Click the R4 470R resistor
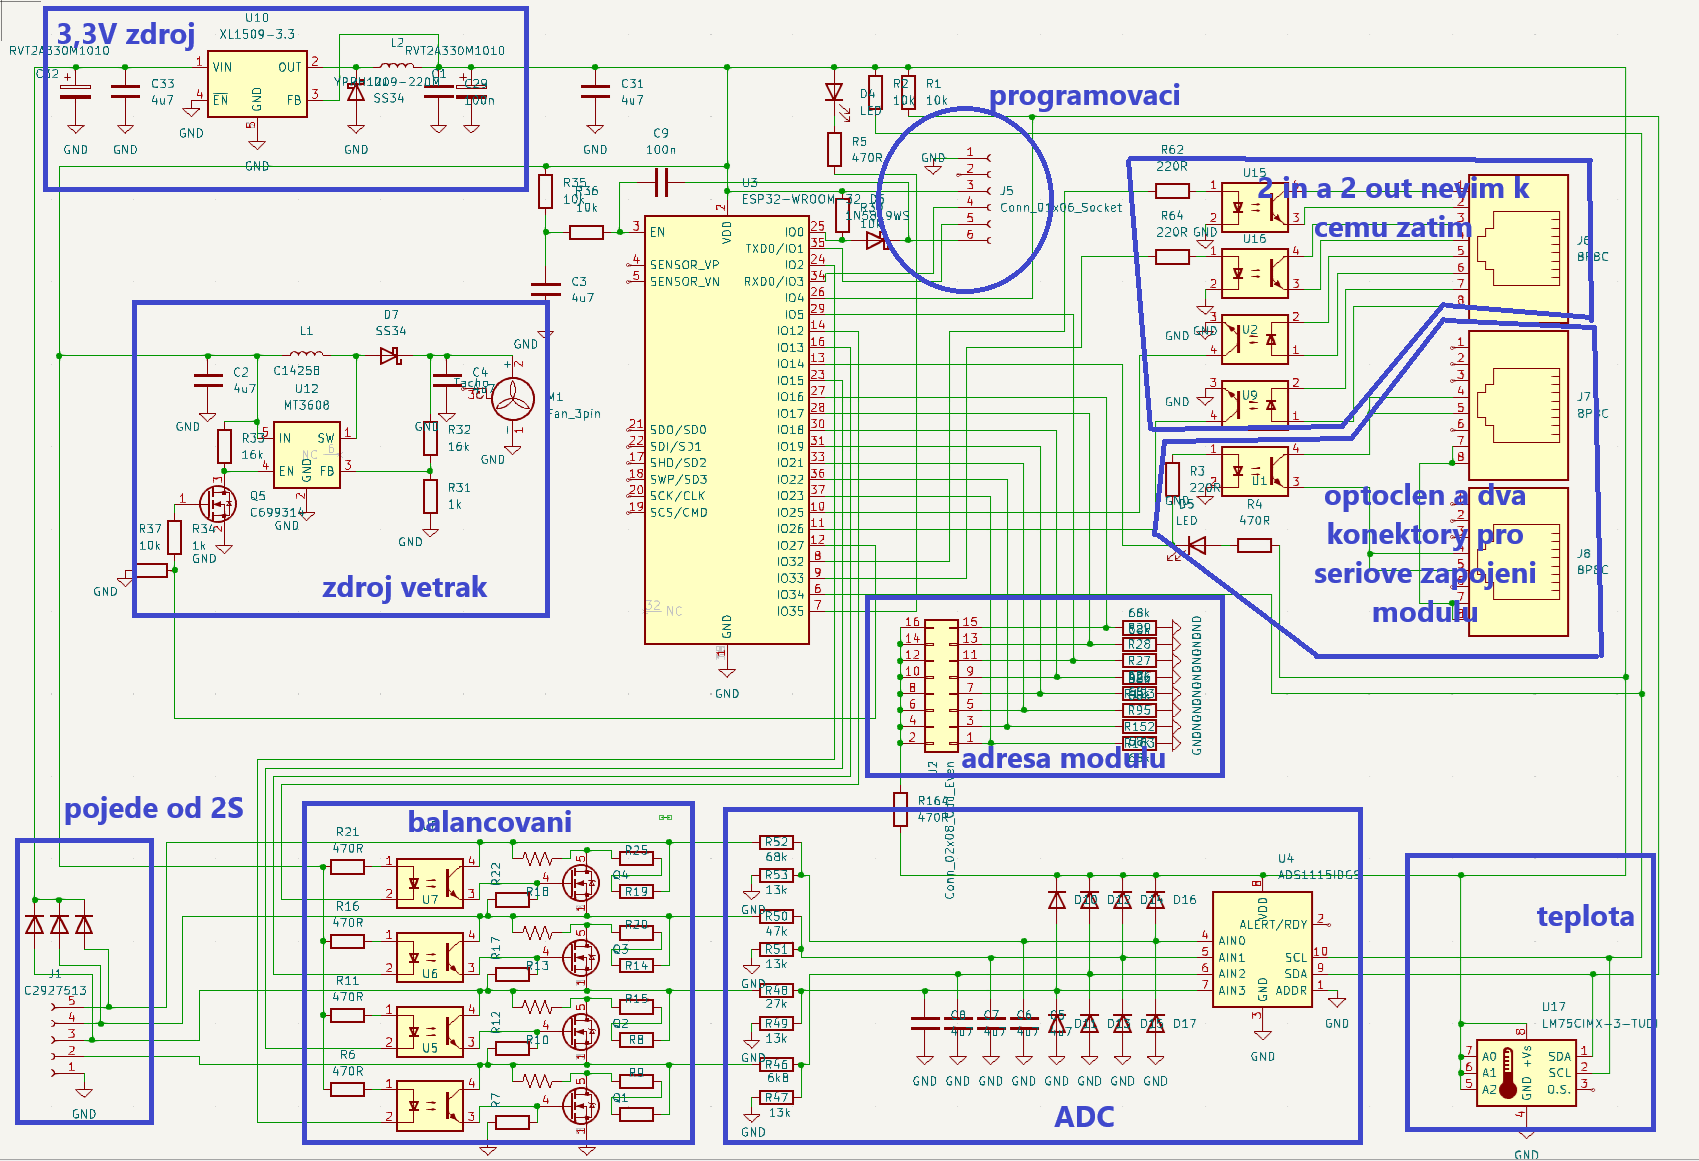 1254,545
